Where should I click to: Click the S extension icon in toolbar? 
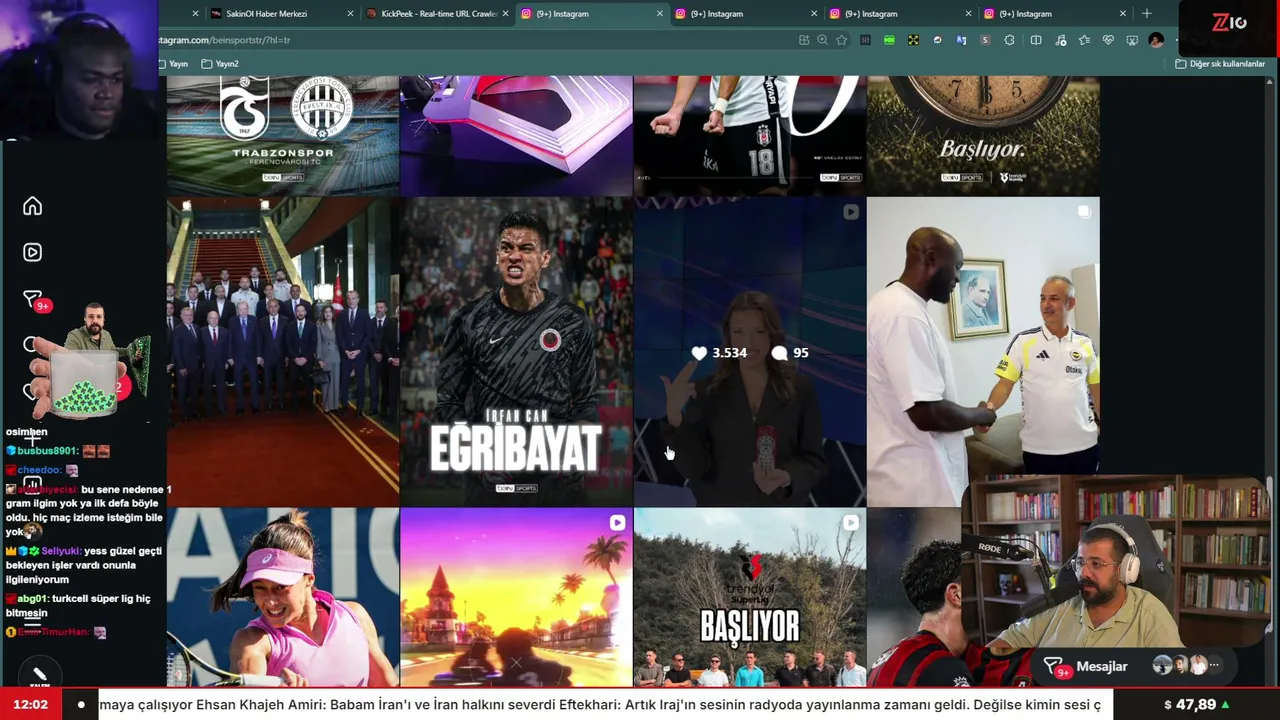985,40
